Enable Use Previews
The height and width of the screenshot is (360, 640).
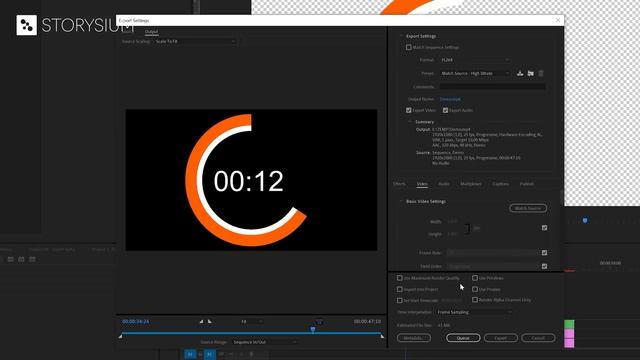pos(475,278)
